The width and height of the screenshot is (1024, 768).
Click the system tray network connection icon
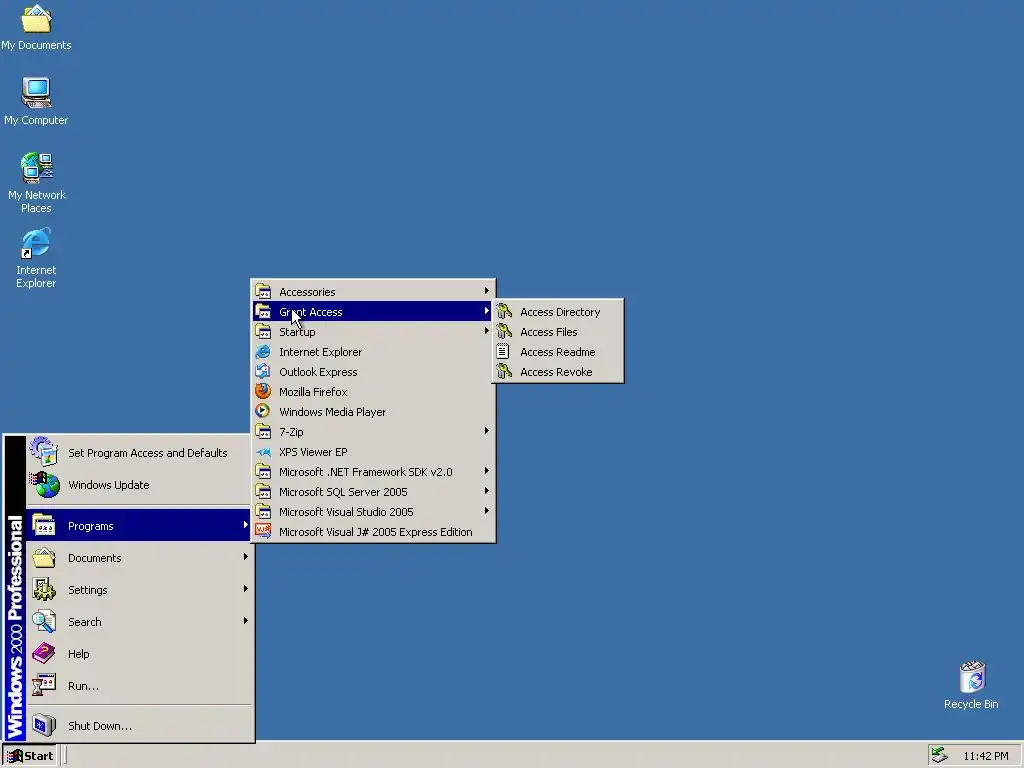(939, 755)
